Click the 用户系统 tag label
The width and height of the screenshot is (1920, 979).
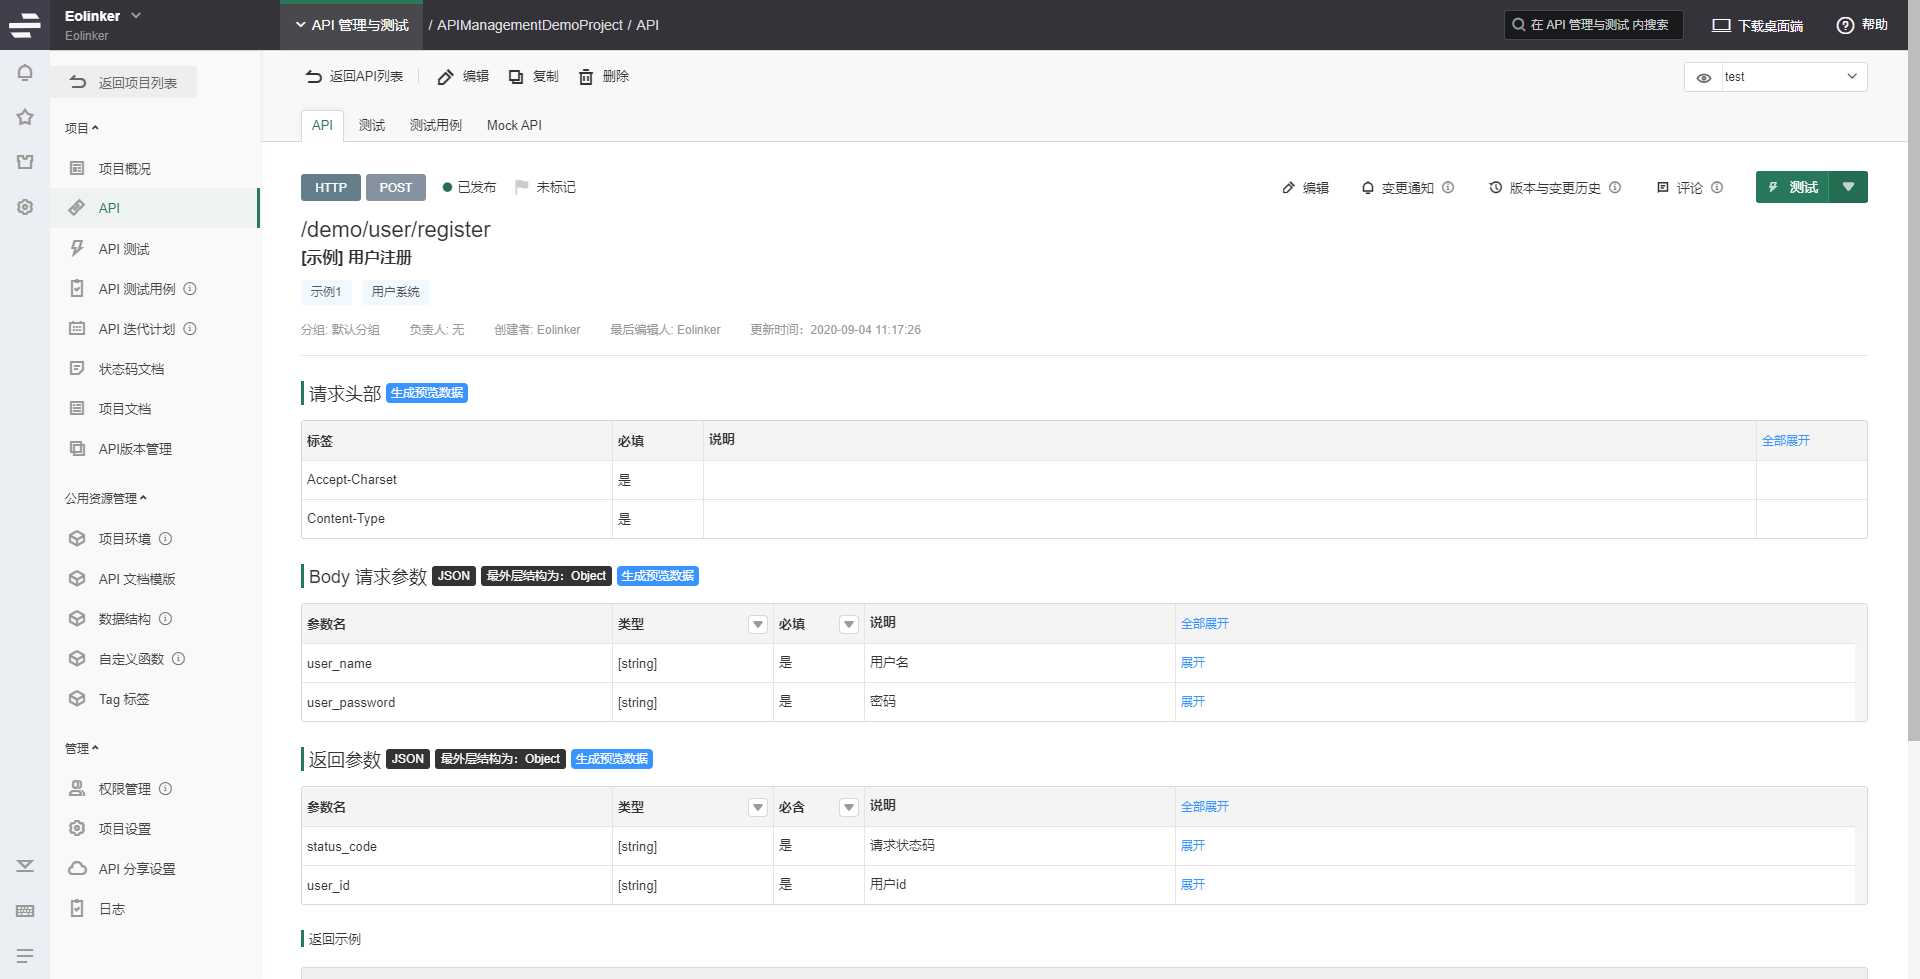coord(395,292)
